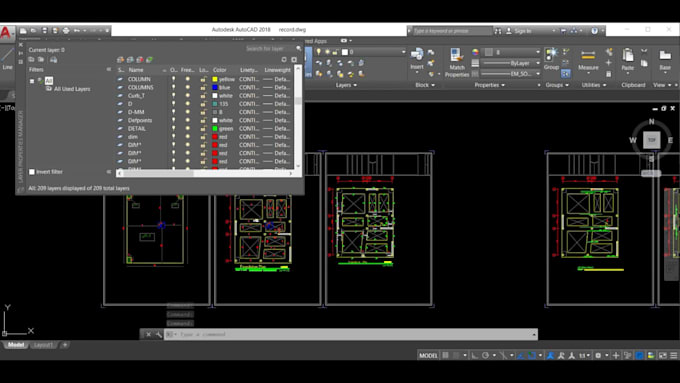
Task: Click New Layer VP Frozen icon
Action: [x=130, y=59]
